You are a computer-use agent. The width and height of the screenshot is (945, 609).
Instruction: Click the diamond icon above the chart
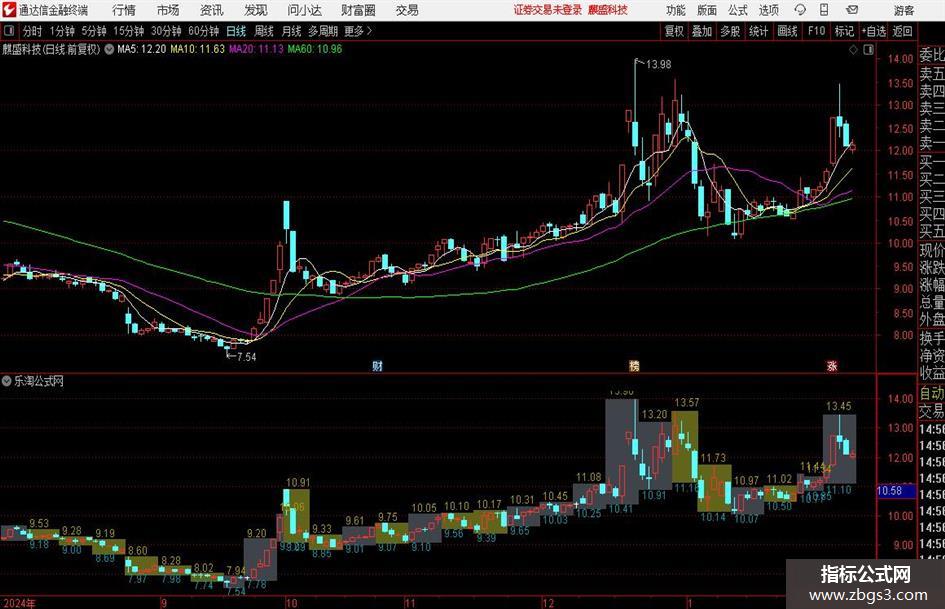coord(853,50)
